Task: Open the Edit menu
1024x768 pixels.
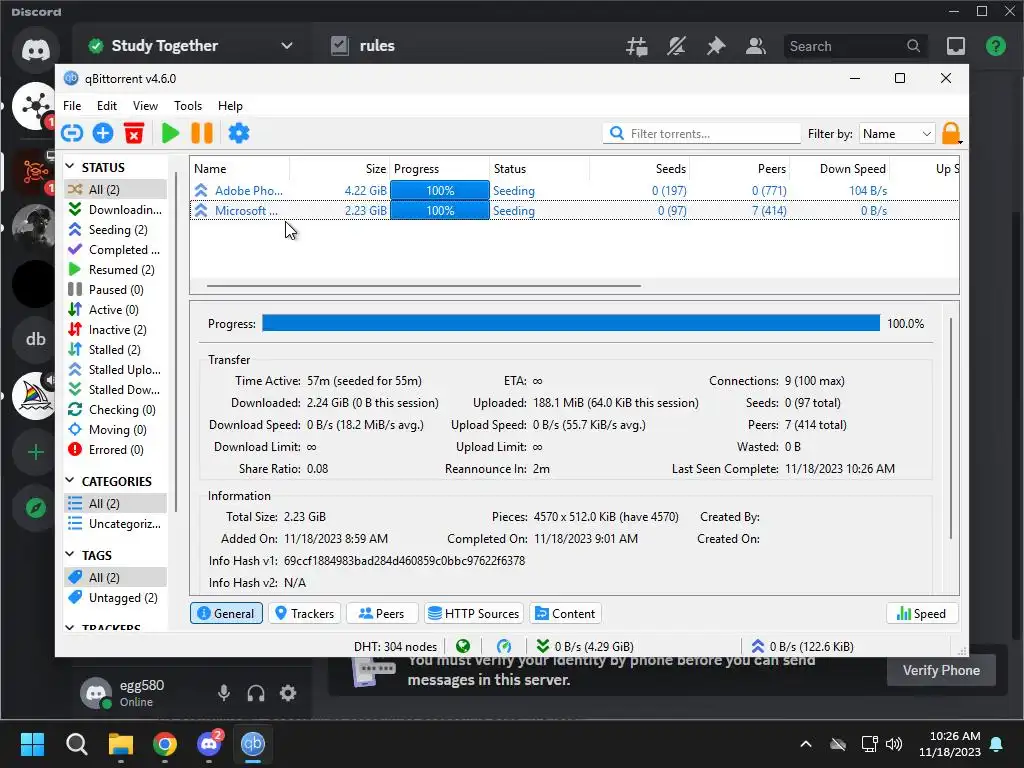Action: click(106, 106)
